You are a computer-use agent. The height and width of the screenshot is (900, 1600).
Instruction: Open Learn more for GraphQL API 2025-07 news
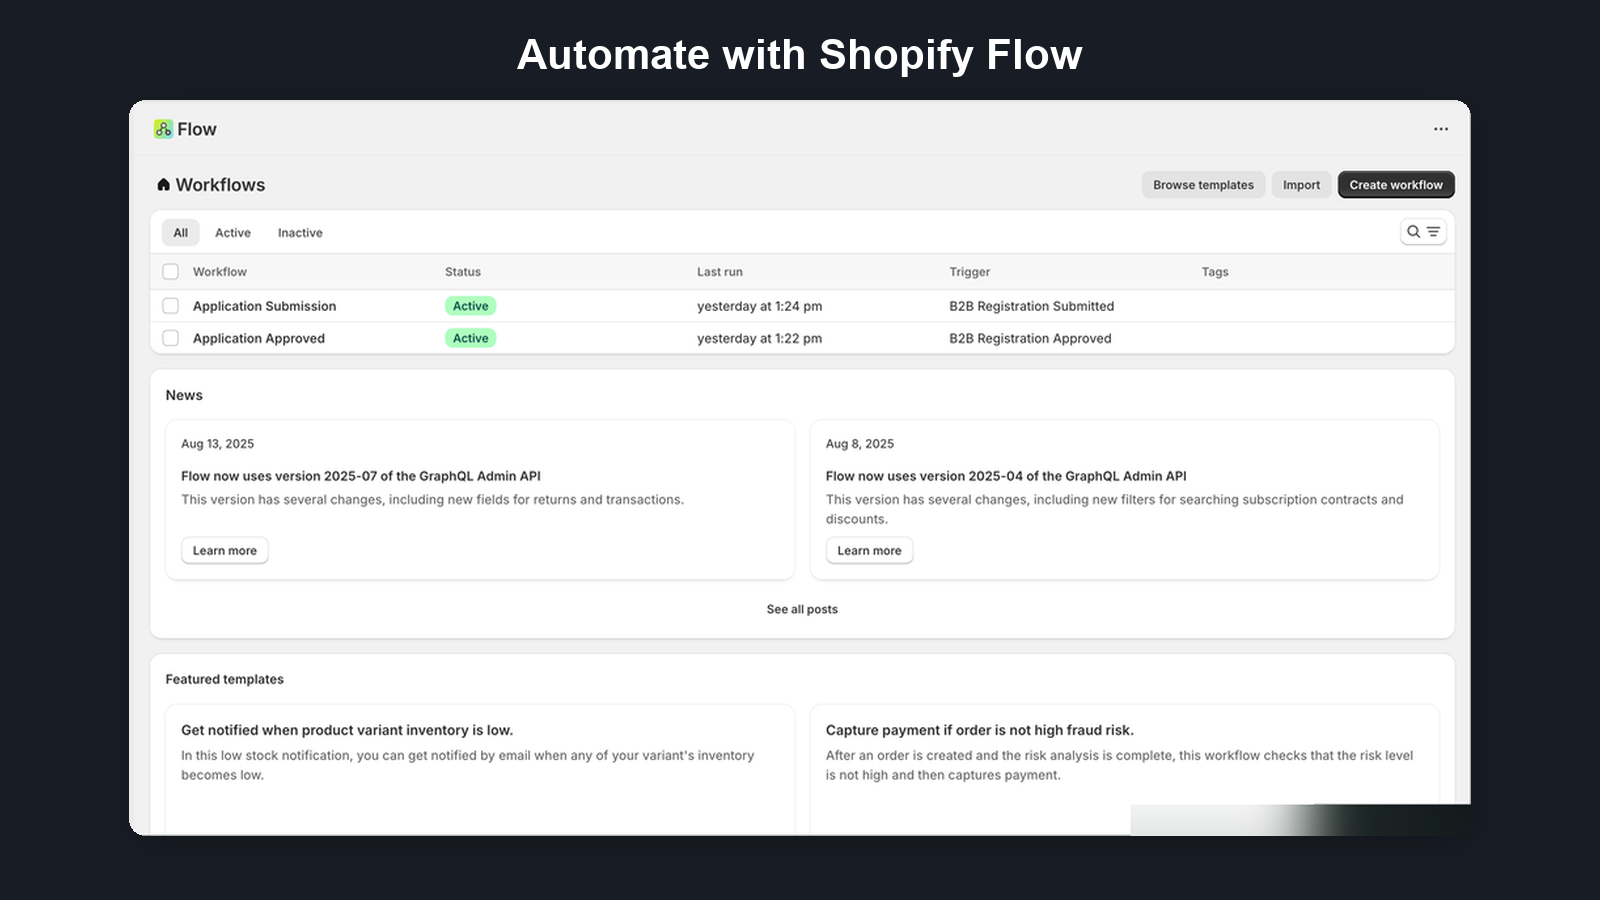pyautogui.click(x=224, y=550)
